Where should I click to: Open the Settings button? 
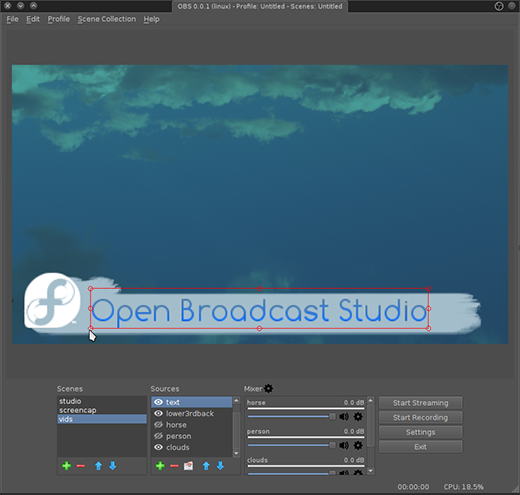point(421,432)
